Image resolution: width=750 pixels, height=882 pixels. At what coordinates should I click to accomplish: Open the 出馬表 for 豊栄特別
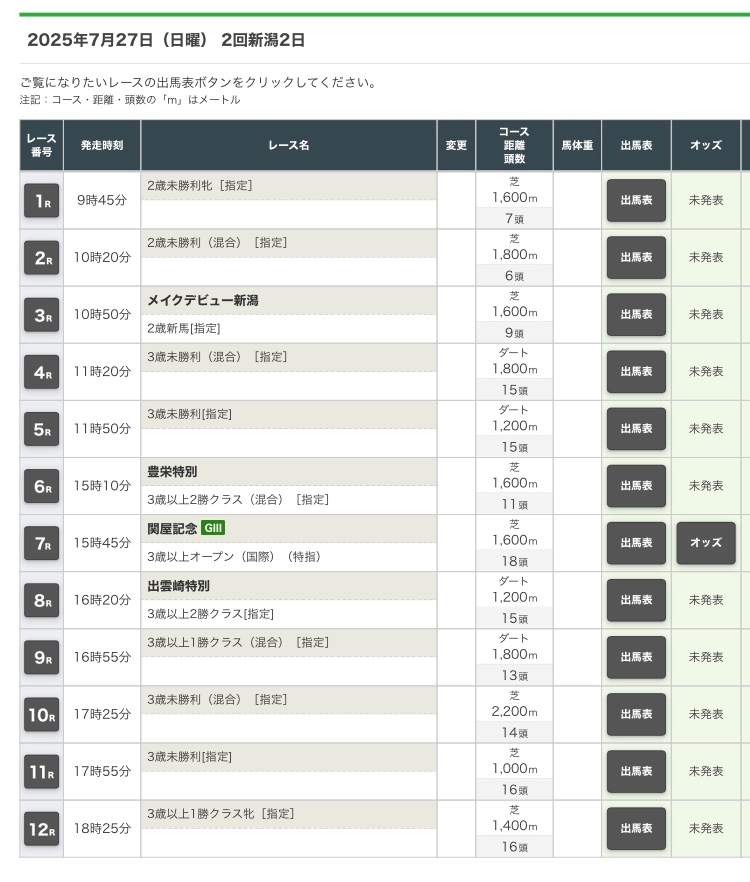(x=636, y=485)
